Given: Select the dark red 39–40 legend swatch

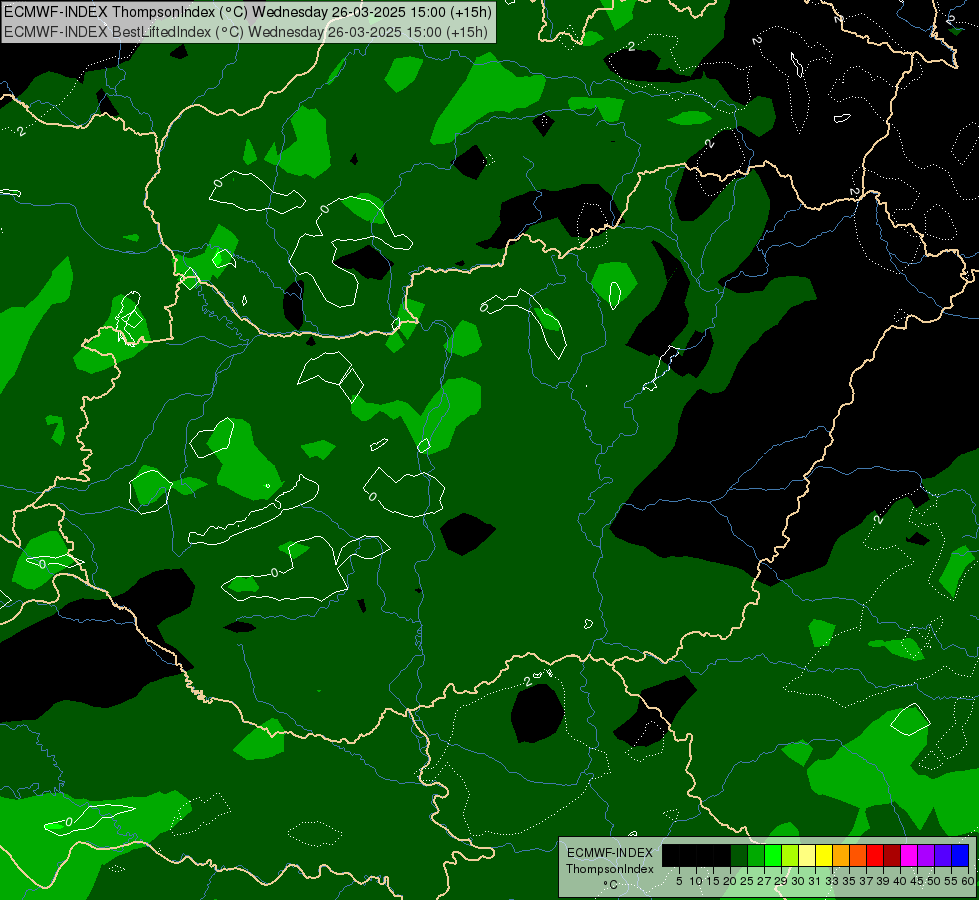Looking at the screenshot, I should tap(892, 856).
